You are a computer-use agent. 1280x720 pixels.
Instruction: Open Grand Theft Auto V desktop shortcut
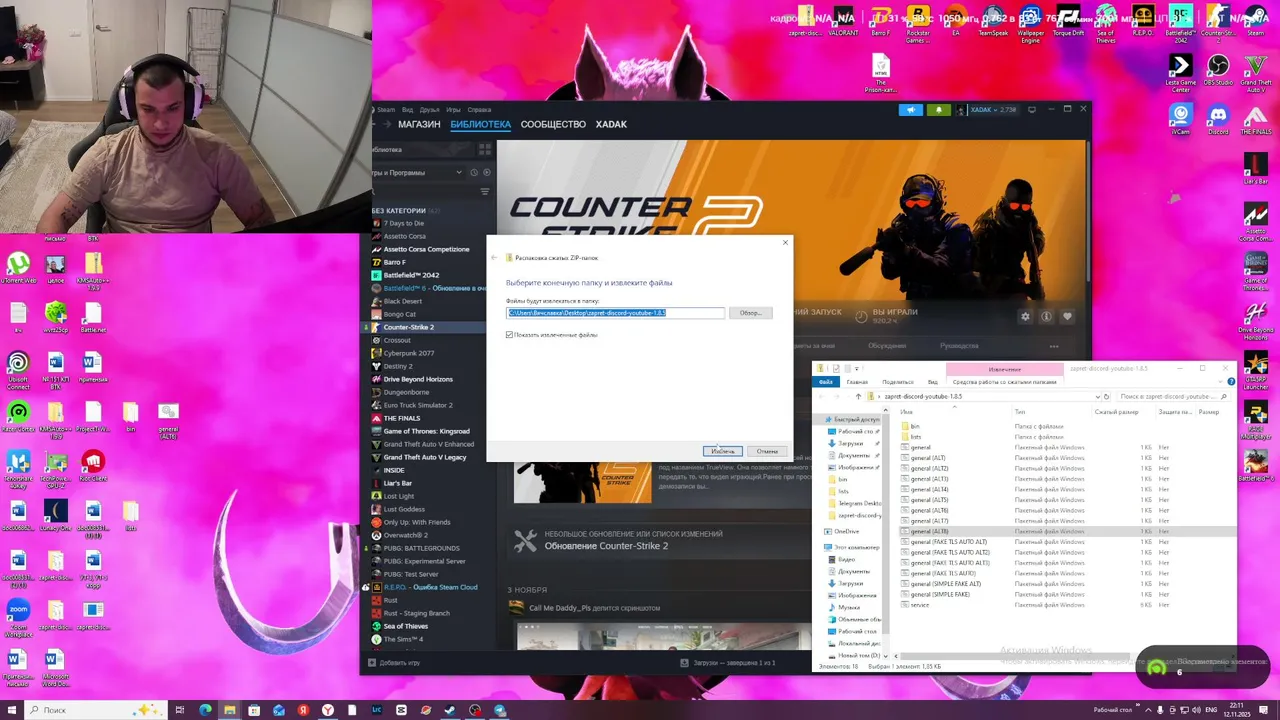pyautogui.click(x=1256, y=73)
